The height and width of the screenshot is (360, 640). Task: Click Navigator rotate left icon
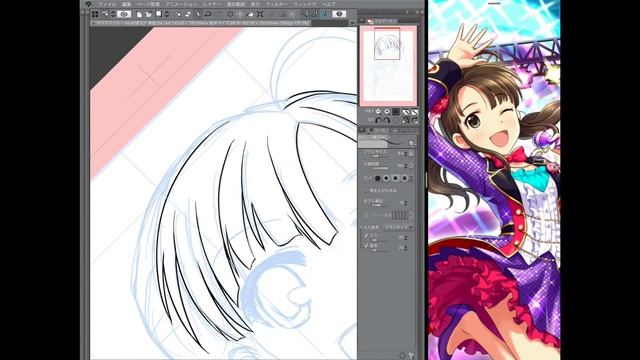pos(379,120)
